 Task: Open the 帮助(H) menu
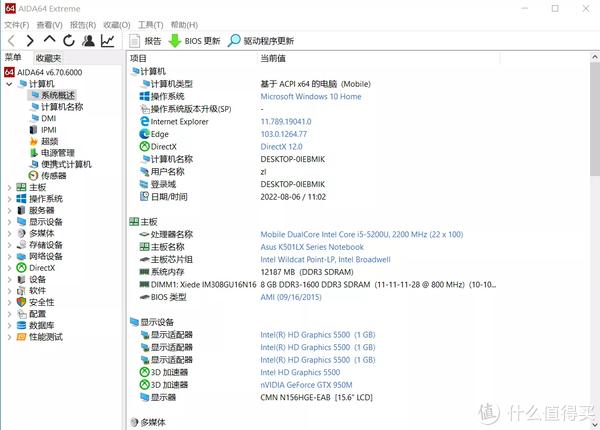(184, 25)
